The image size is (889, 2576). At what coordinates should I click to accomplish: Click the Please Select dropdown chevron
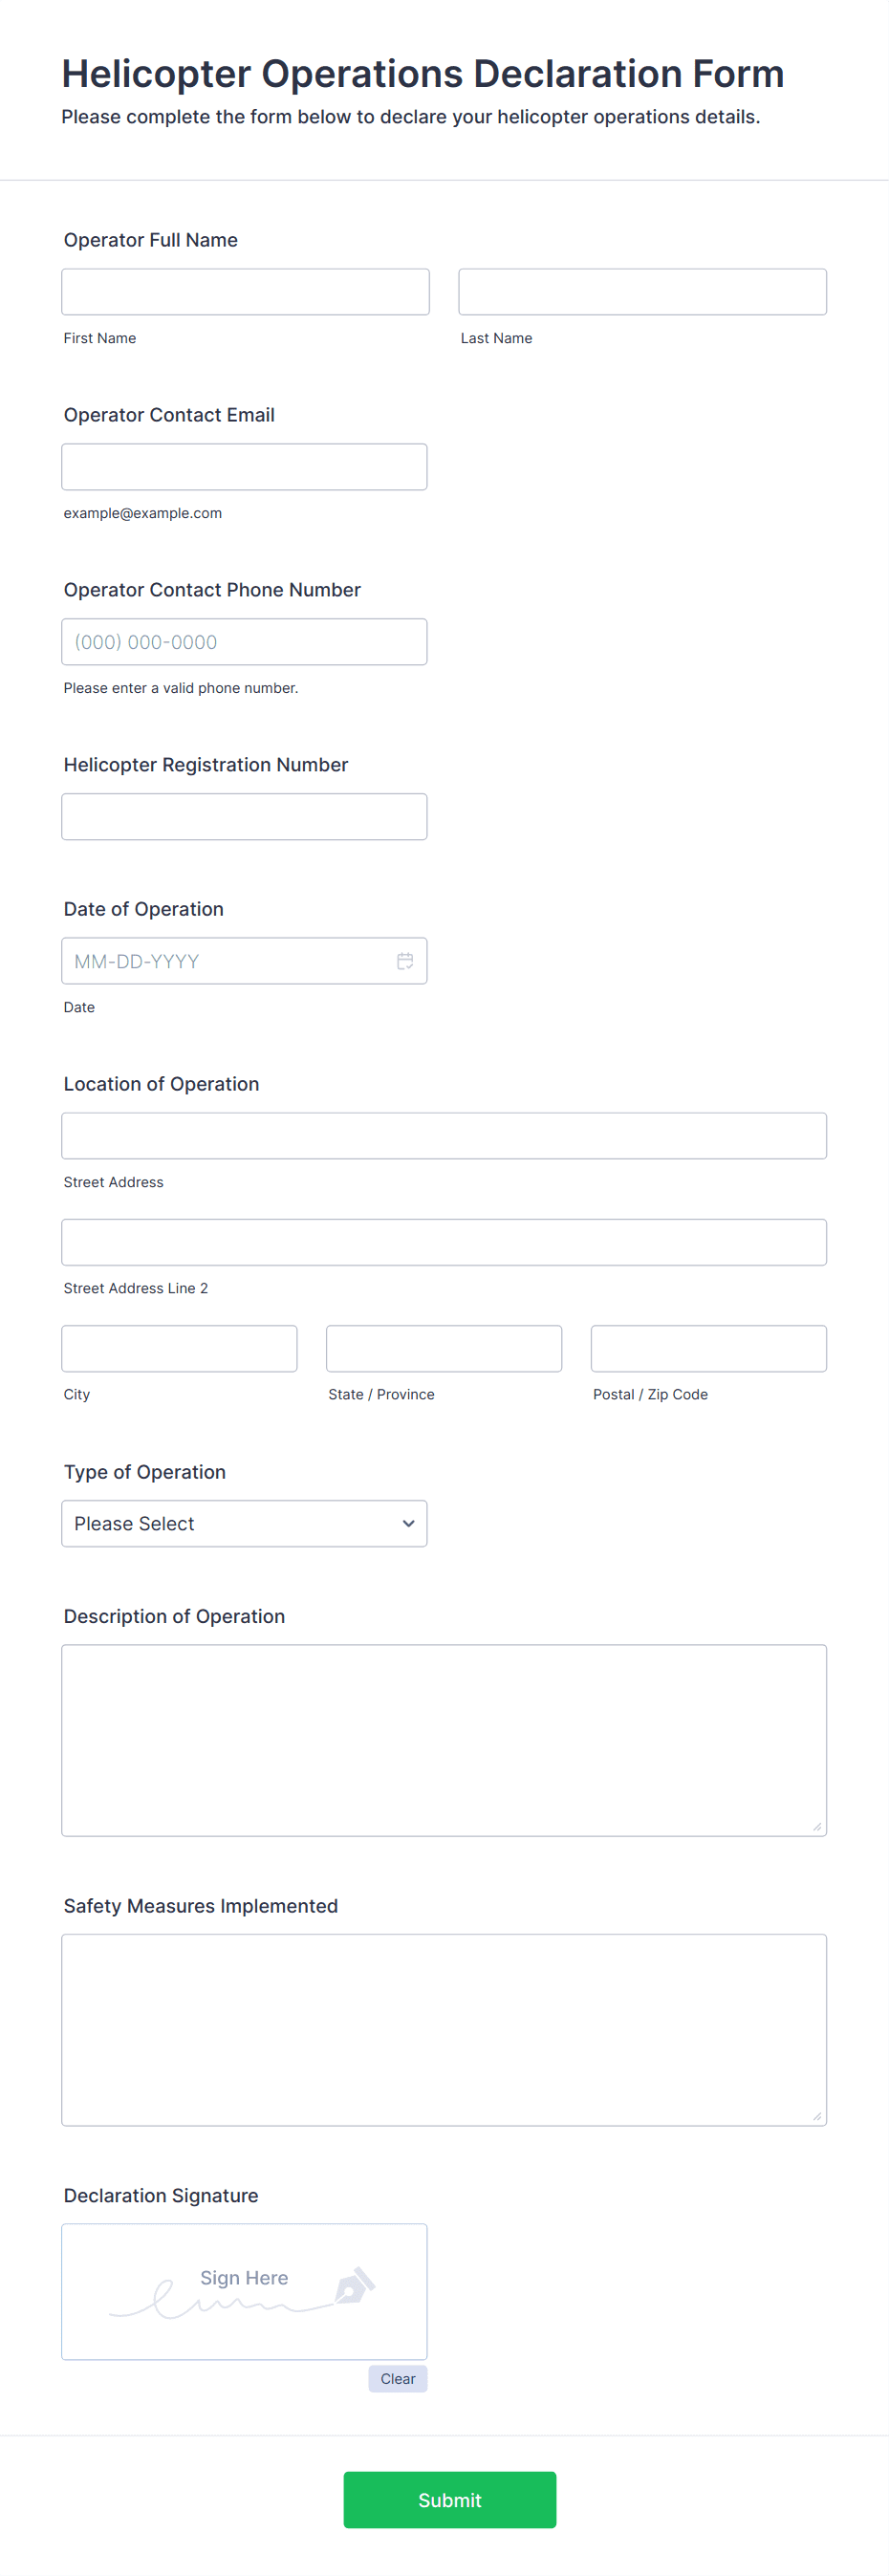408,1523
